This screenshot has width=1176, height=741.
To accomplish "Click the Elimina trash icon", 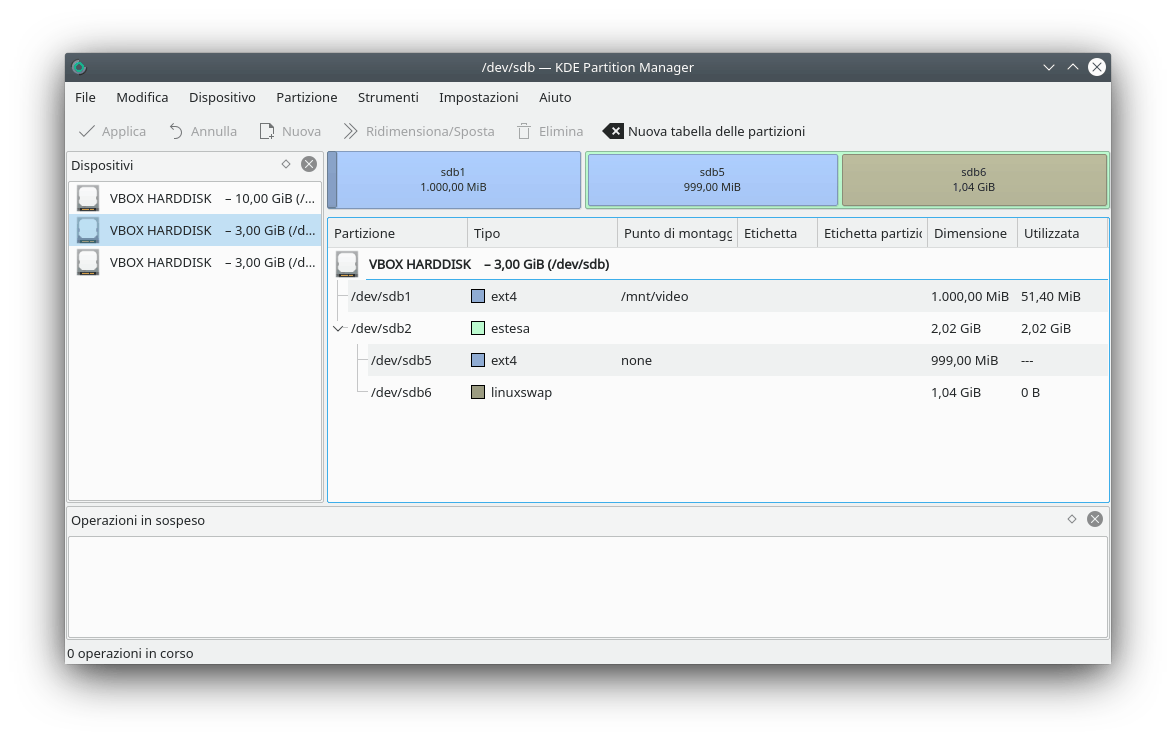I will [524, 131].
